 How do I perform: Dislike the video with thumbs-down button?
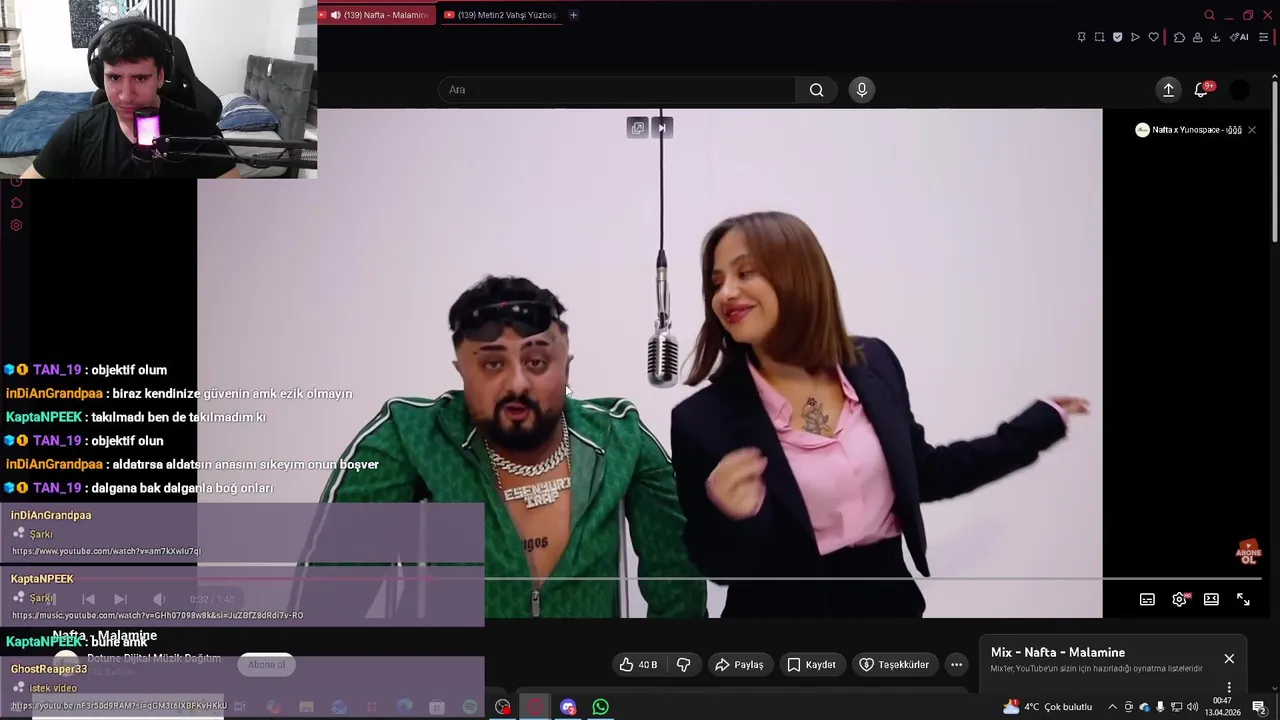tap(684, 664)
